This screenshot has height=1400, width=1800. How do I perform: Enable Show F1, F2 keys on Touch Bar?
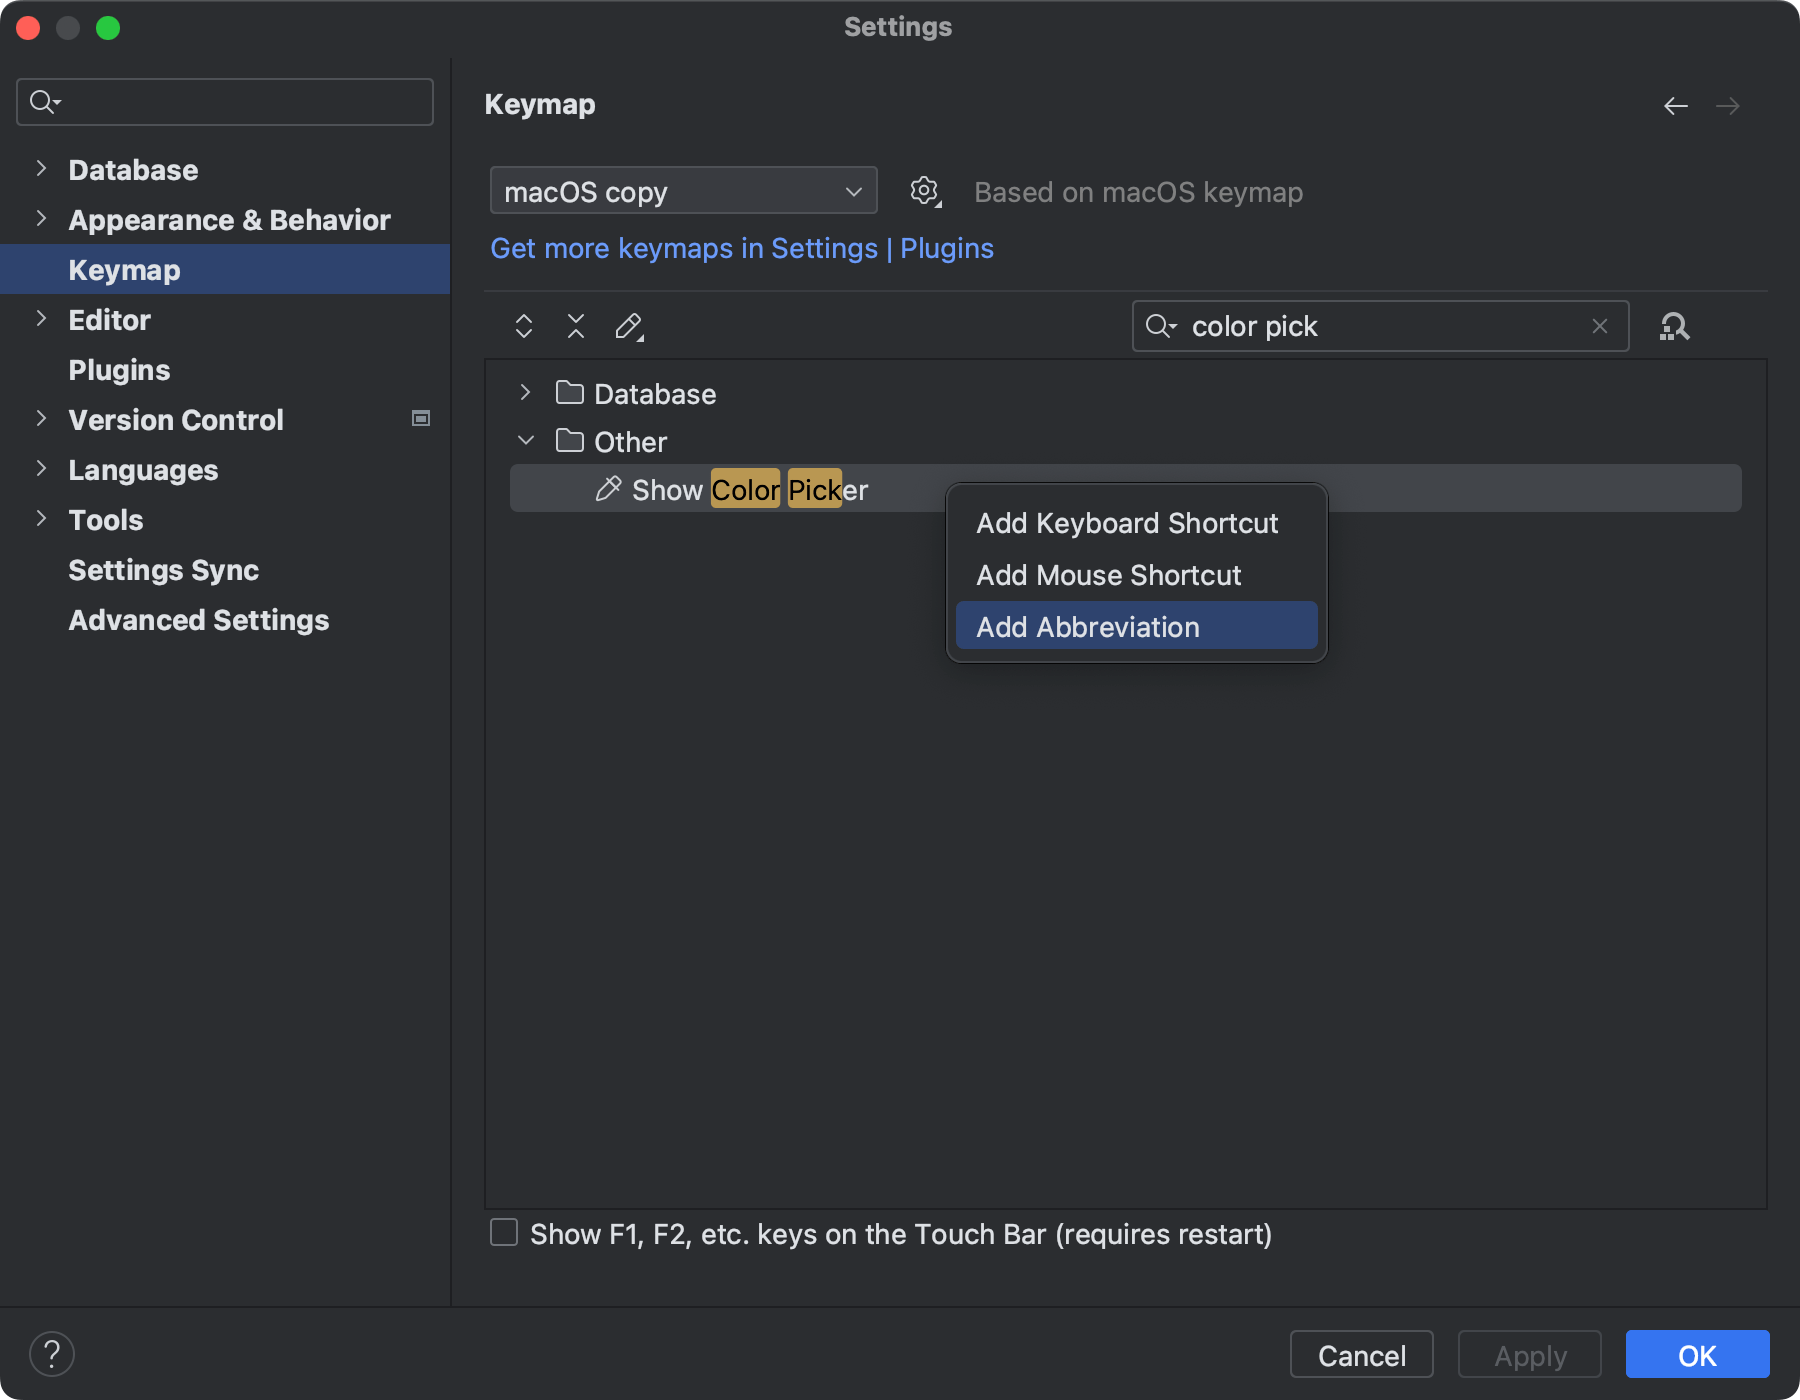coord(504,1232)
